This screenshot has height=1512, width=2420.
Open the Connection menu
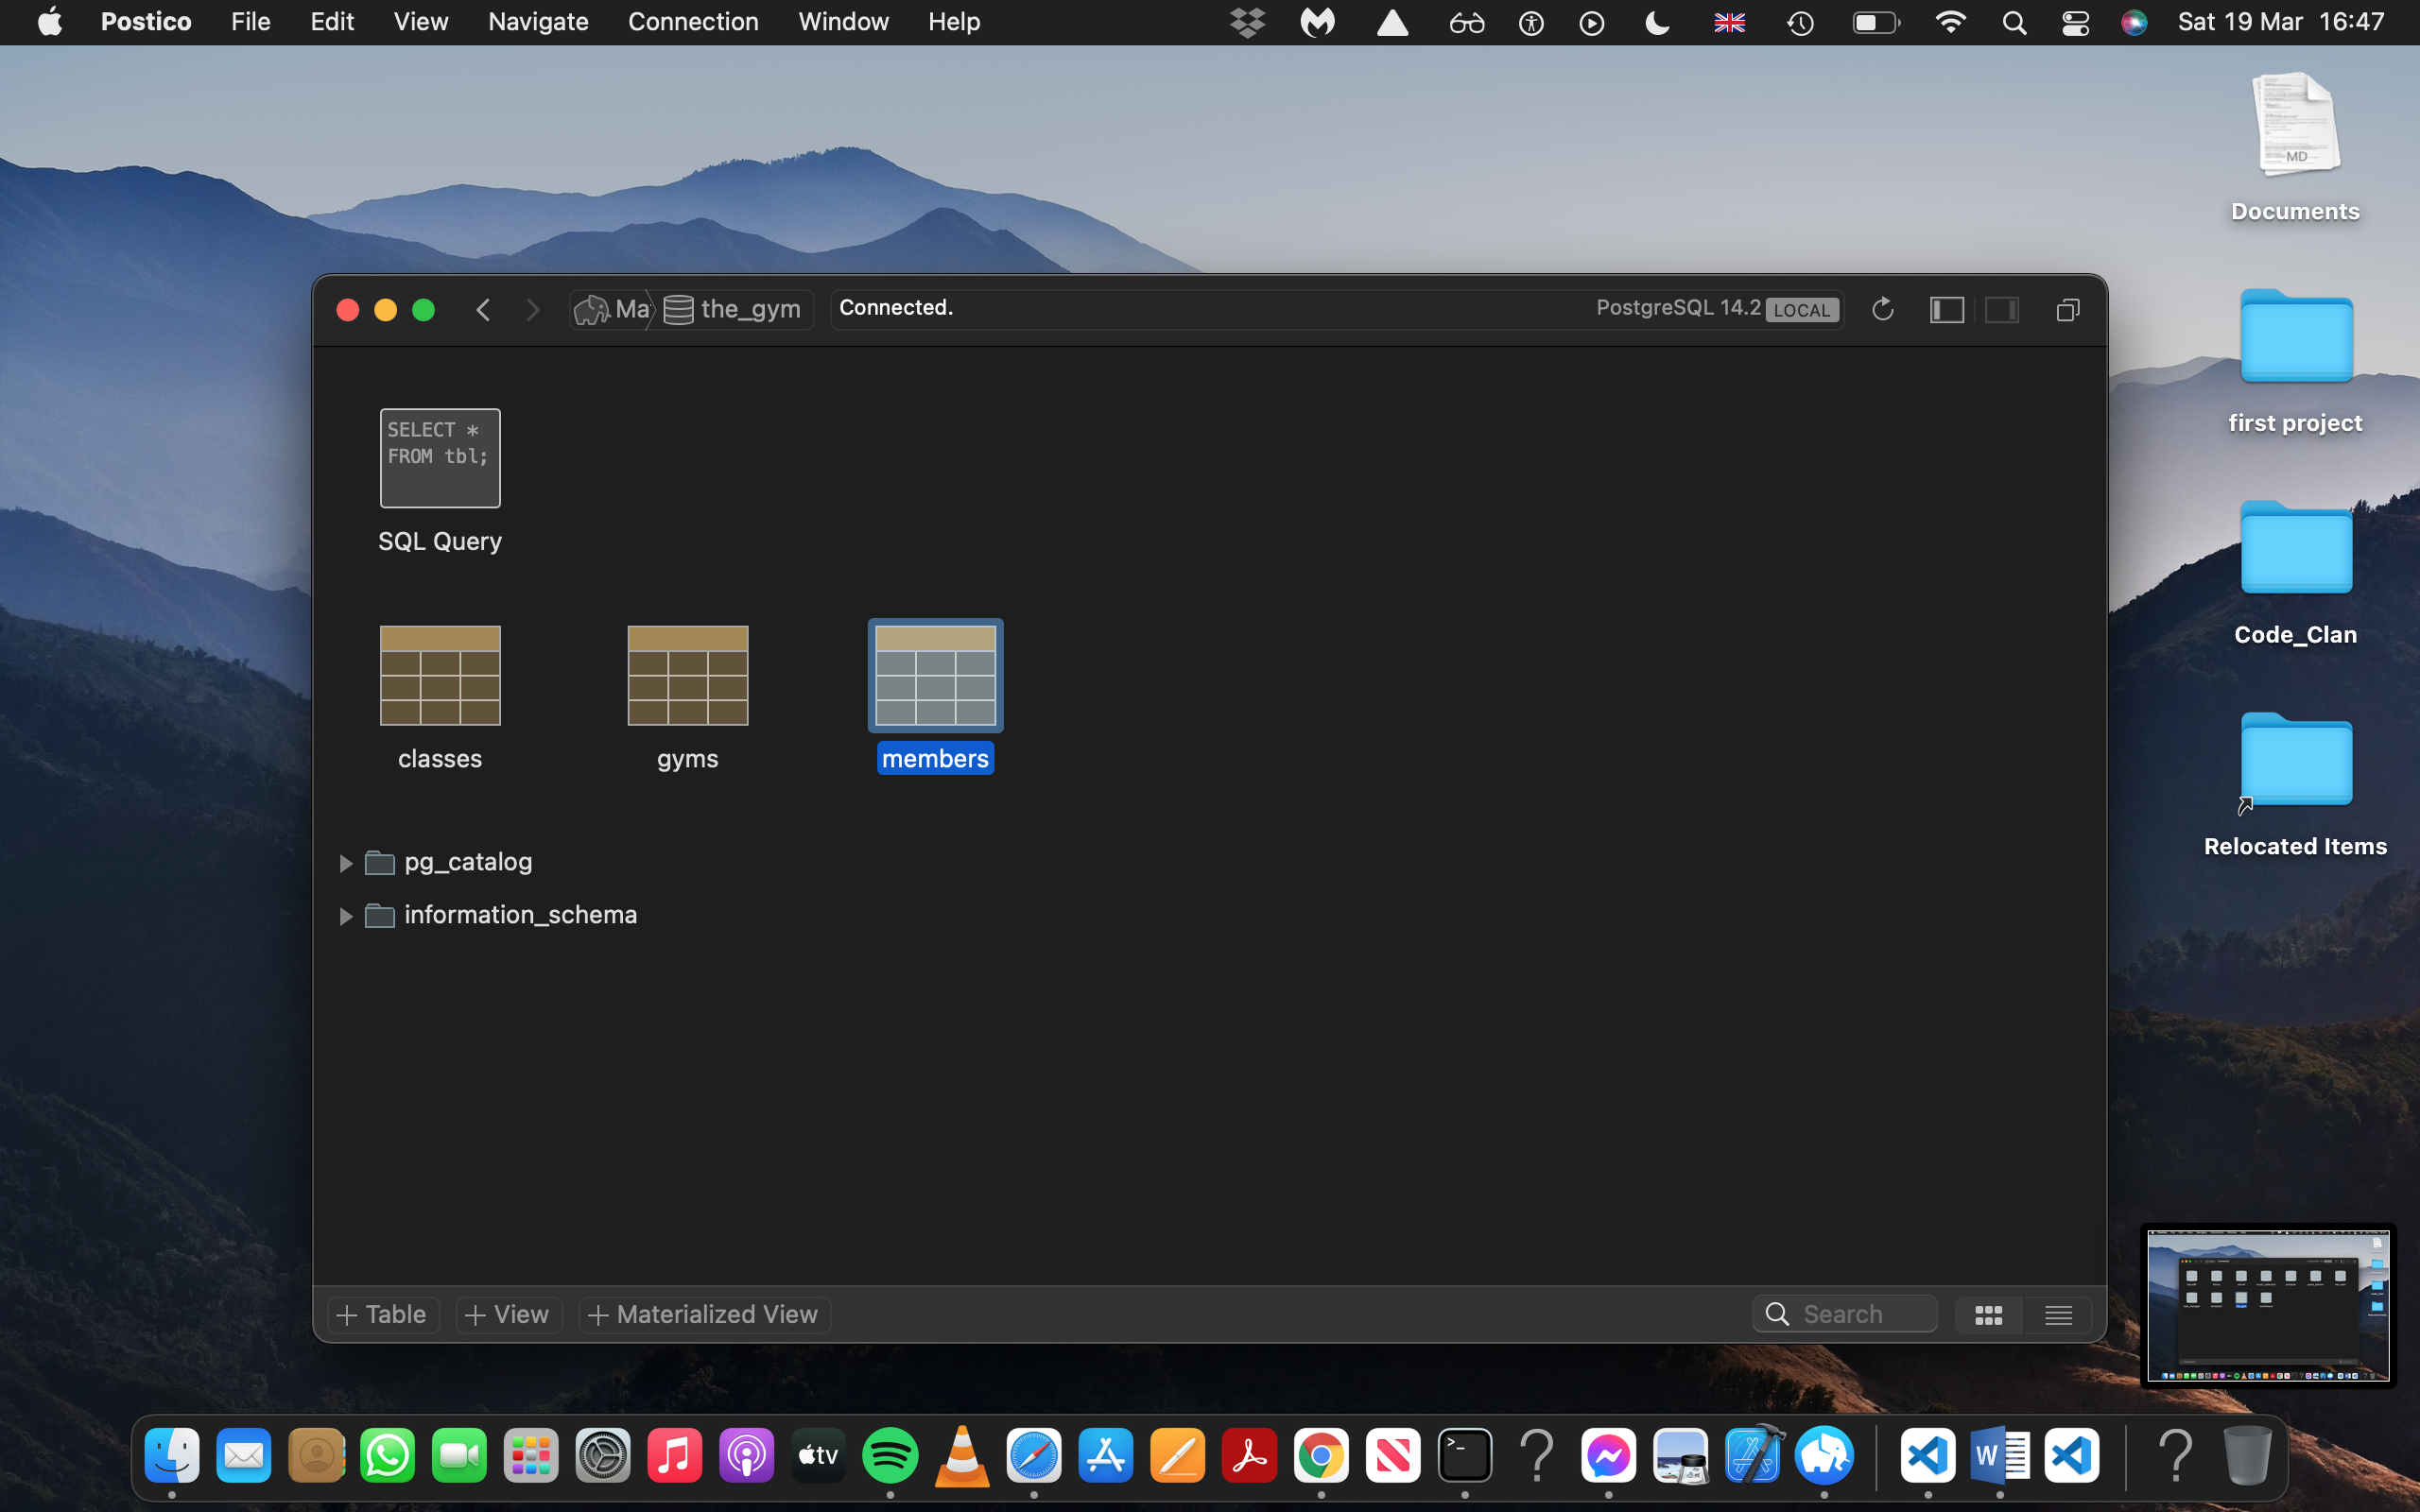693,22
